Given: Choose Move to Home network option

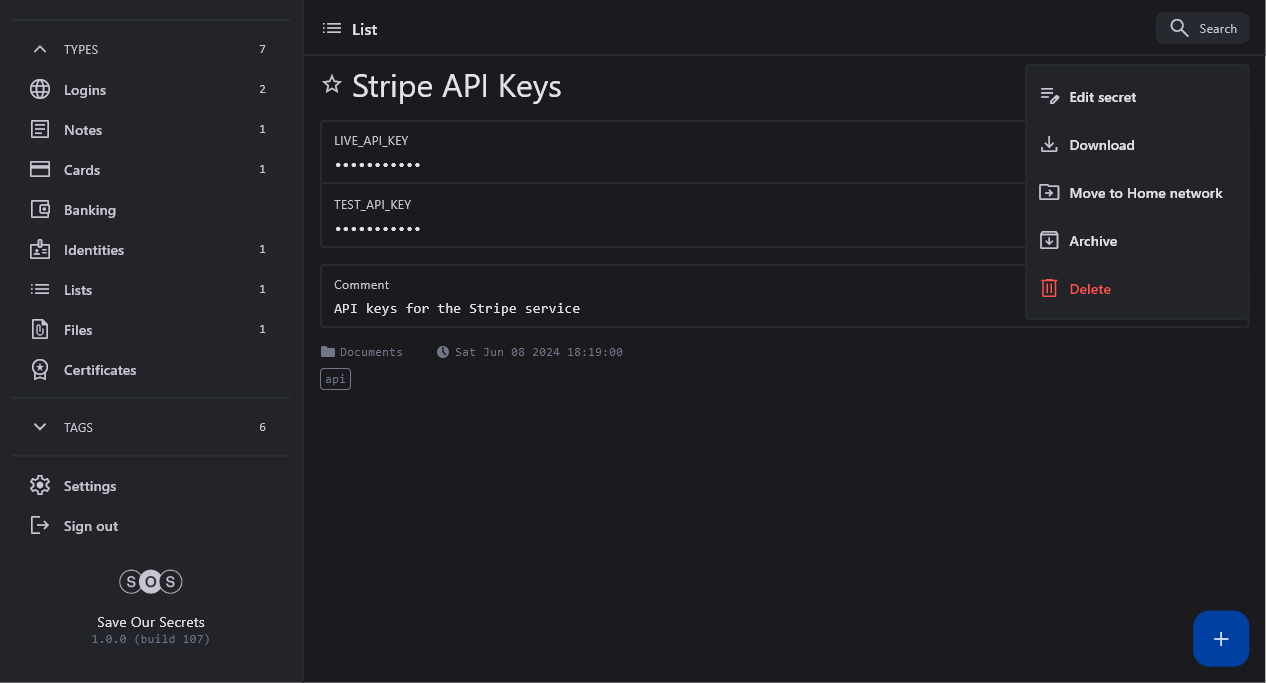Looking at the screenshot, I should (1145, 193).
